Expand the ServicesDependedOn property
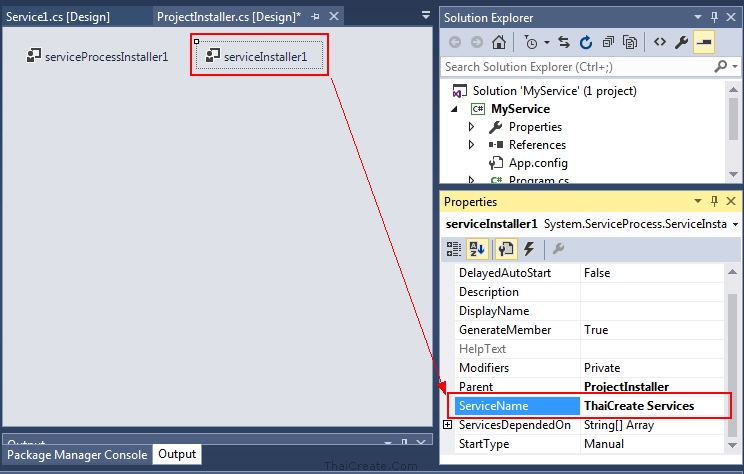 (447, 425)
